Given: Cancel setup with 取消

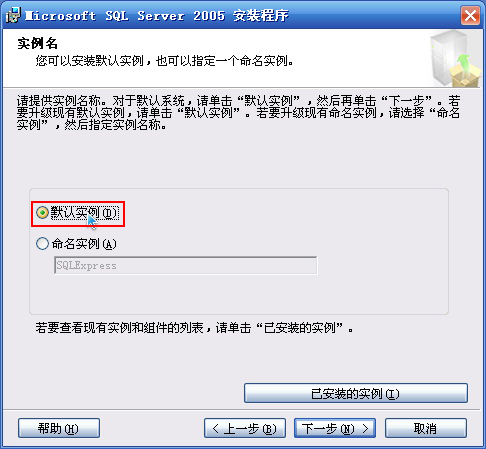Looking at the screenshot, I should [x=426, y=428].
